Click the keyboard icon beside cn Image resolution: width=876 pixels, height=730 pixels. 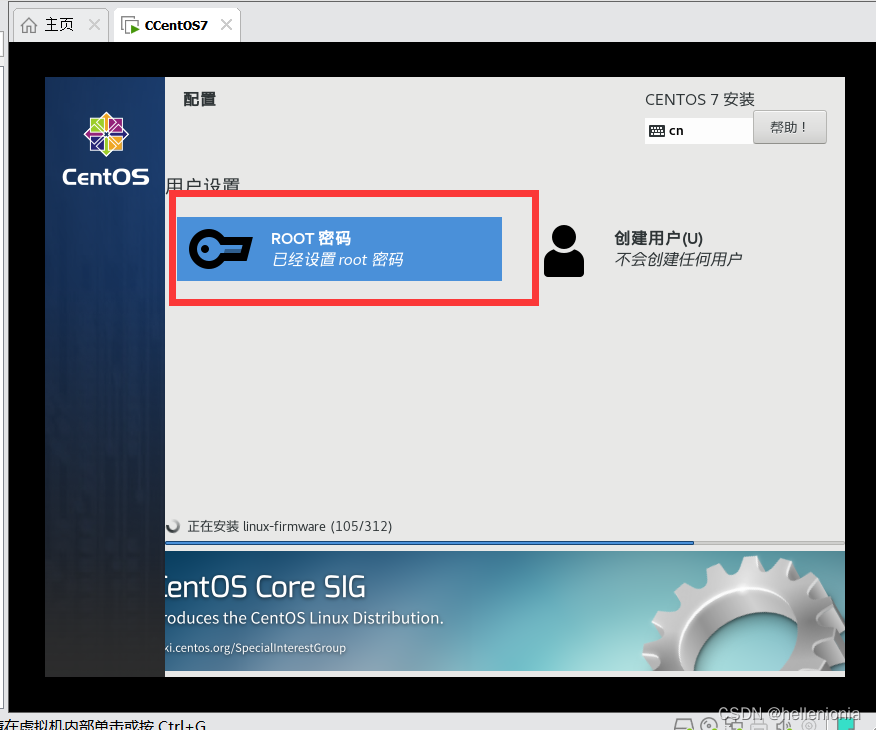[655, 130]
